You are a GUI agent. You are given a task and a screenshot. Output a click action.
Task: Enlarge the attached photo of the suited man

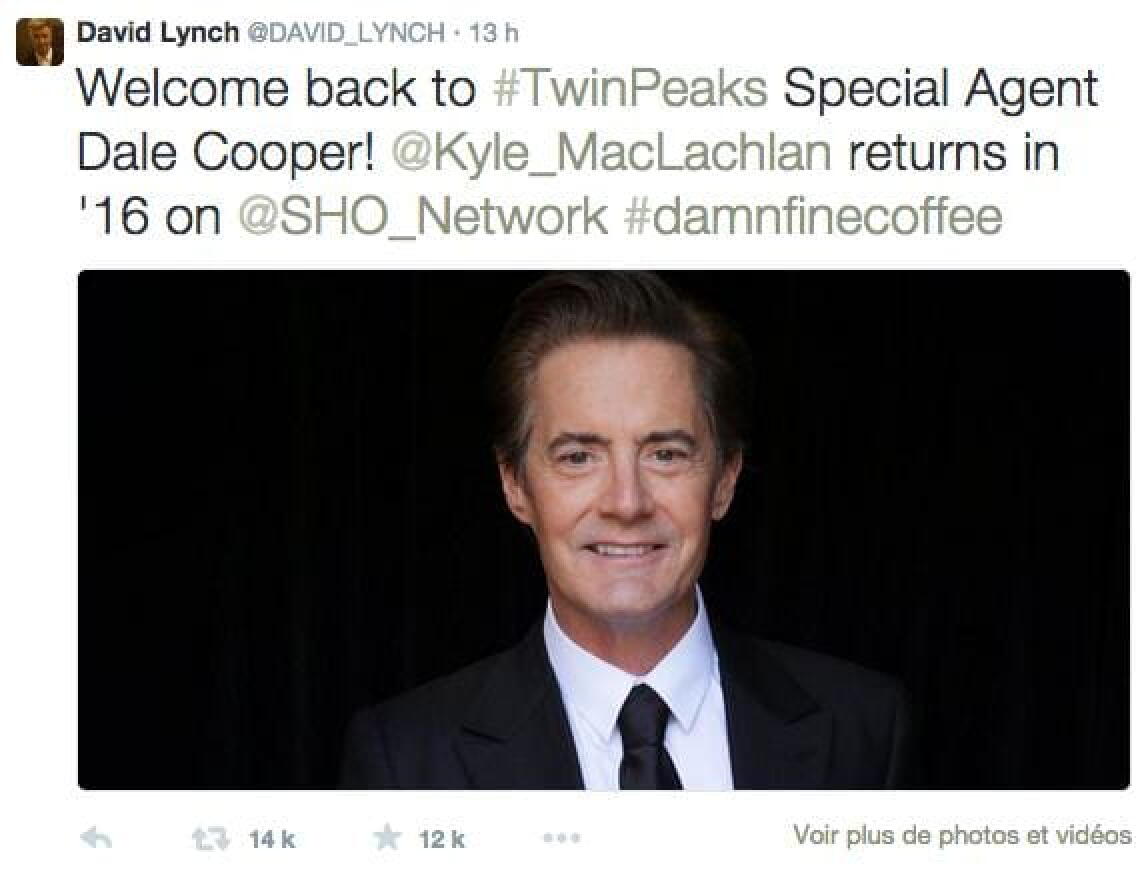tap(603, 530)
